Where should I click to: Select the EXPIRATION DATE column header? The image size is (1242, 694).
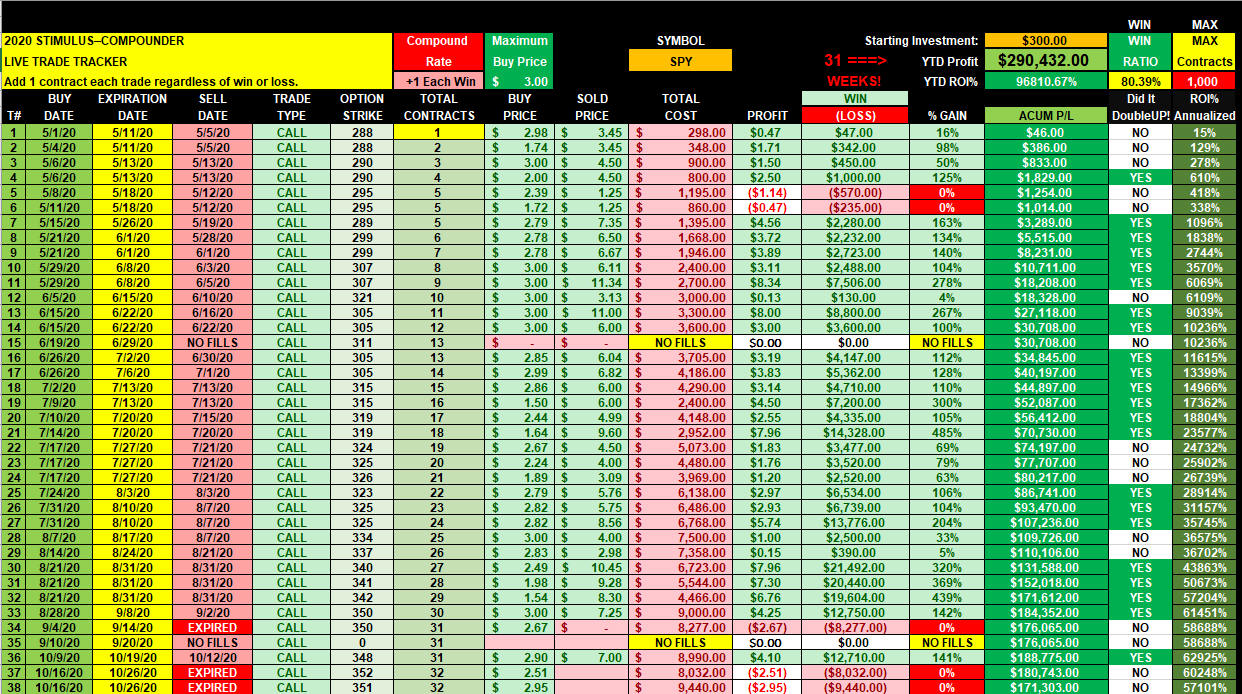pyautogui.click(x=132, y=107)
